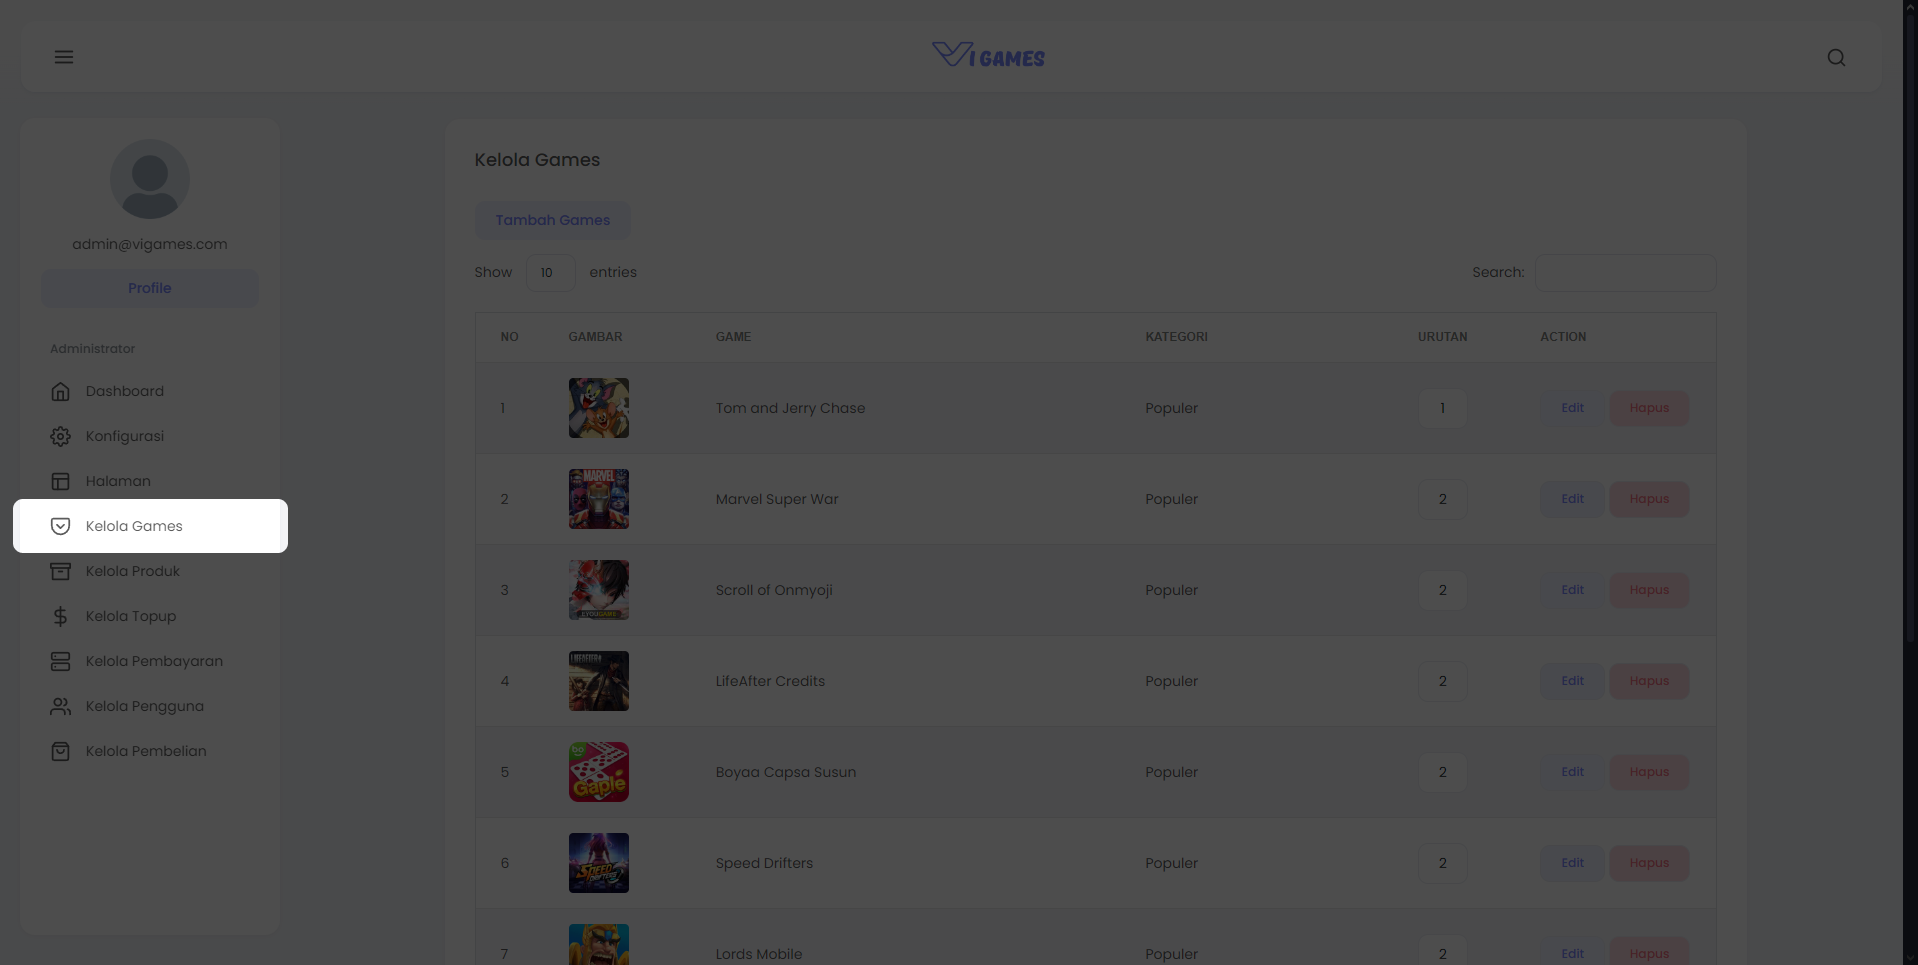Viewport: 1918px width, 965px height.
Task: Hapus the LifeAfter Credits game
Action: coord(1649,681)
